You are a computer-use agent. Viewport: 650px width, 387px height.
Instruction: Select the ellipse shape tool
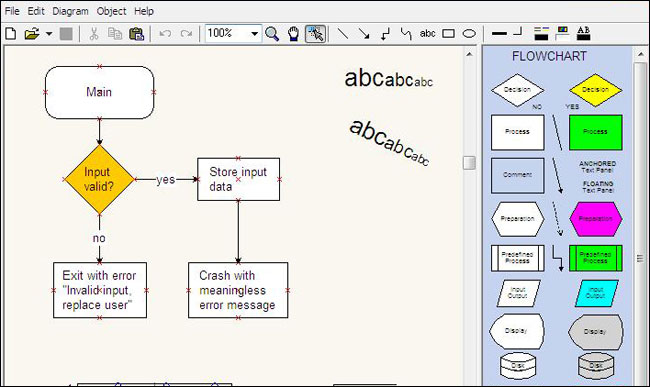click(469, 34)
